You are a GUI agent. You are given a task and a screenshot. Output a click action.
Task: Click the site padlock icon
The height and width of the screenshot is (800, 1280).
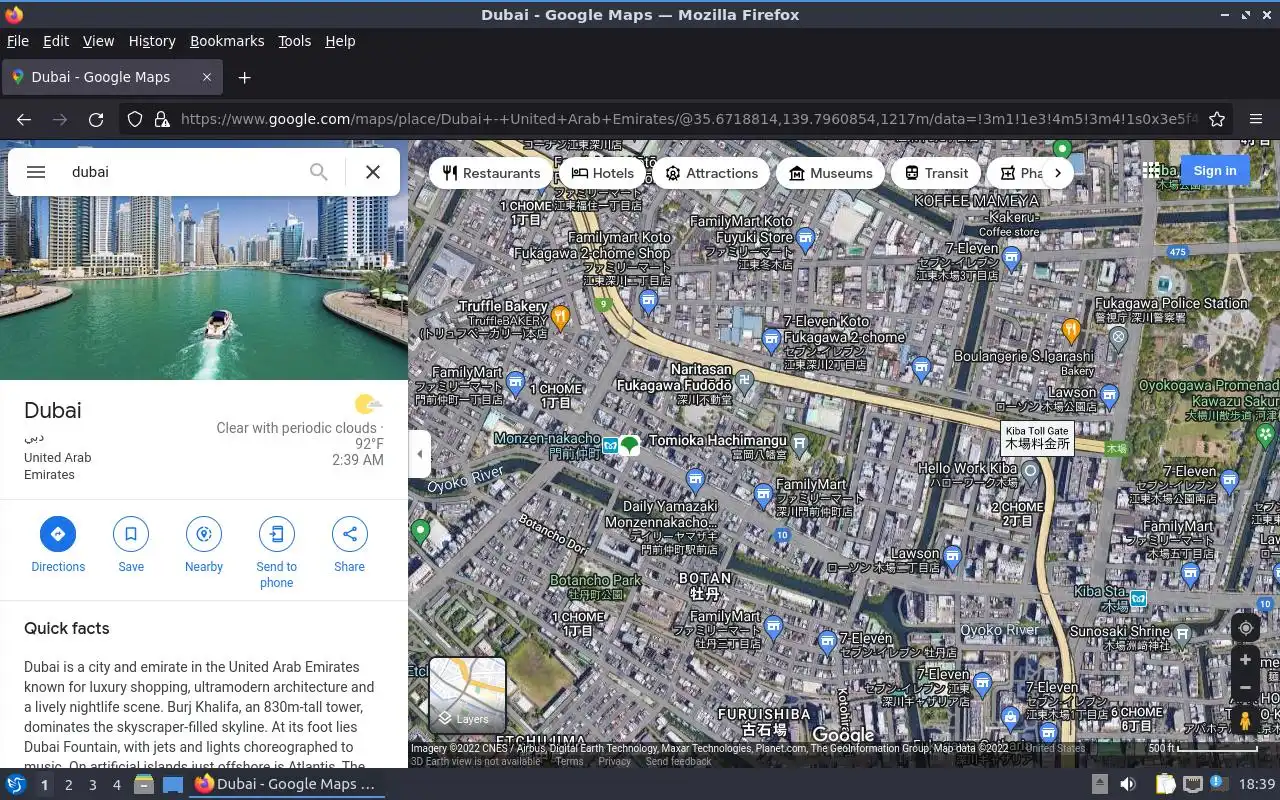click(162, 119)
